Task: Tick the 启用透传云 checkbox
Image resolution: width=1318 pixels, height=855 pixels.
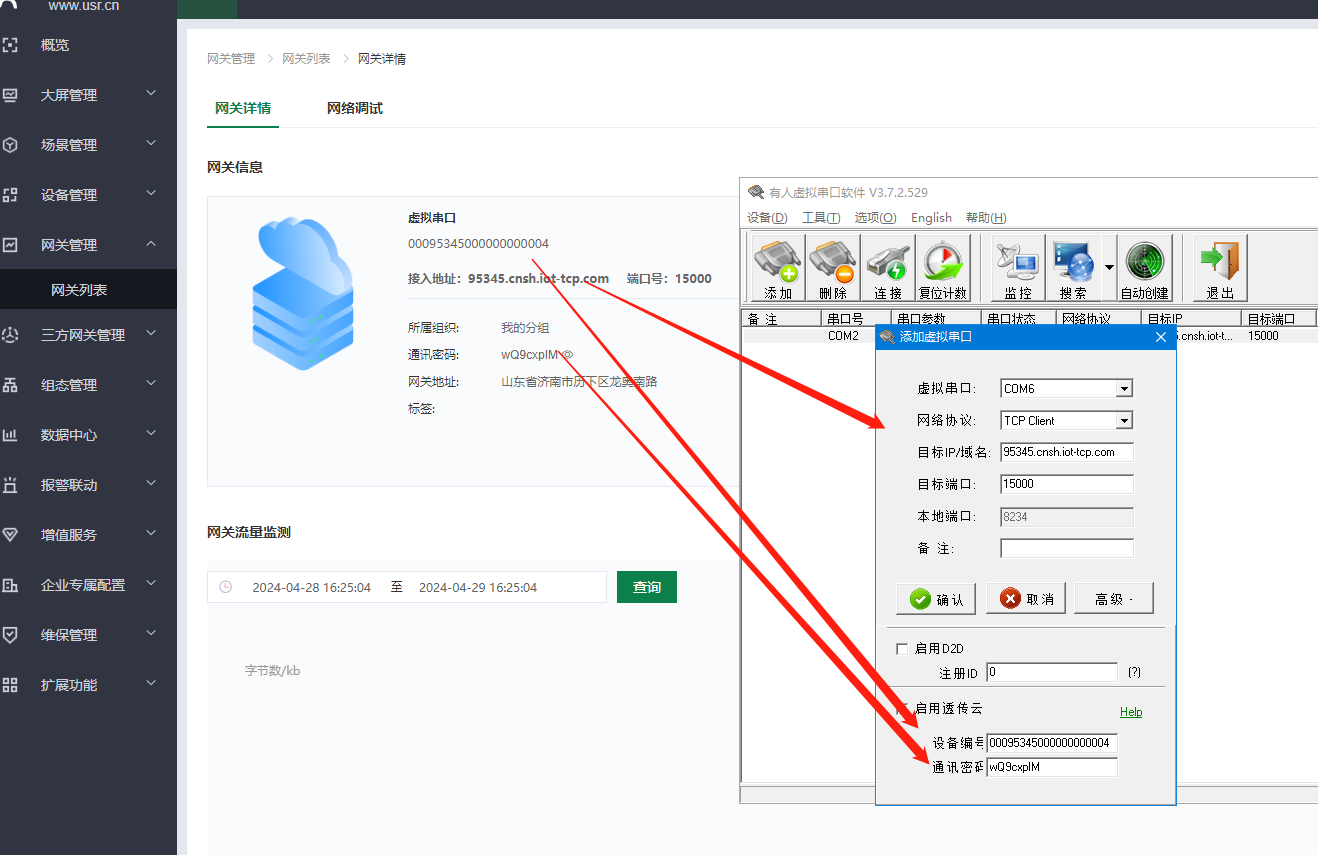Action: 902,708
